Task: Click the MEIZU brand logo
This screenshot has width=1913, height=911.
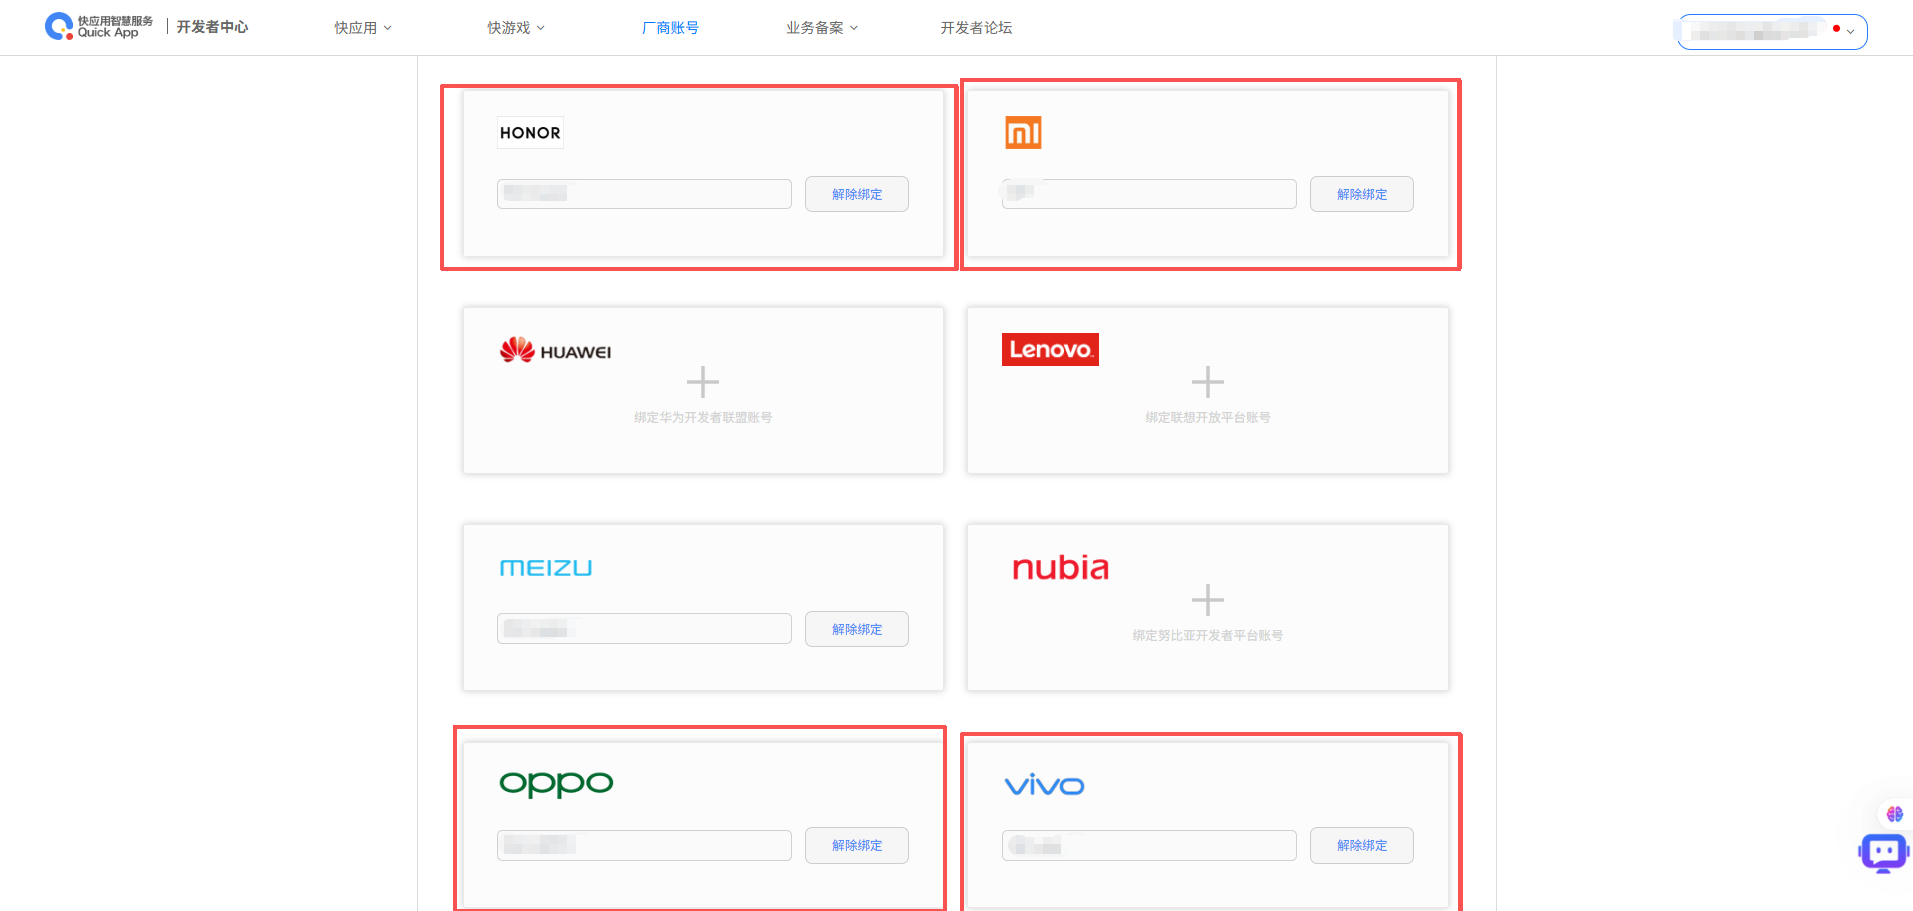Action: (x=546, y=568)
